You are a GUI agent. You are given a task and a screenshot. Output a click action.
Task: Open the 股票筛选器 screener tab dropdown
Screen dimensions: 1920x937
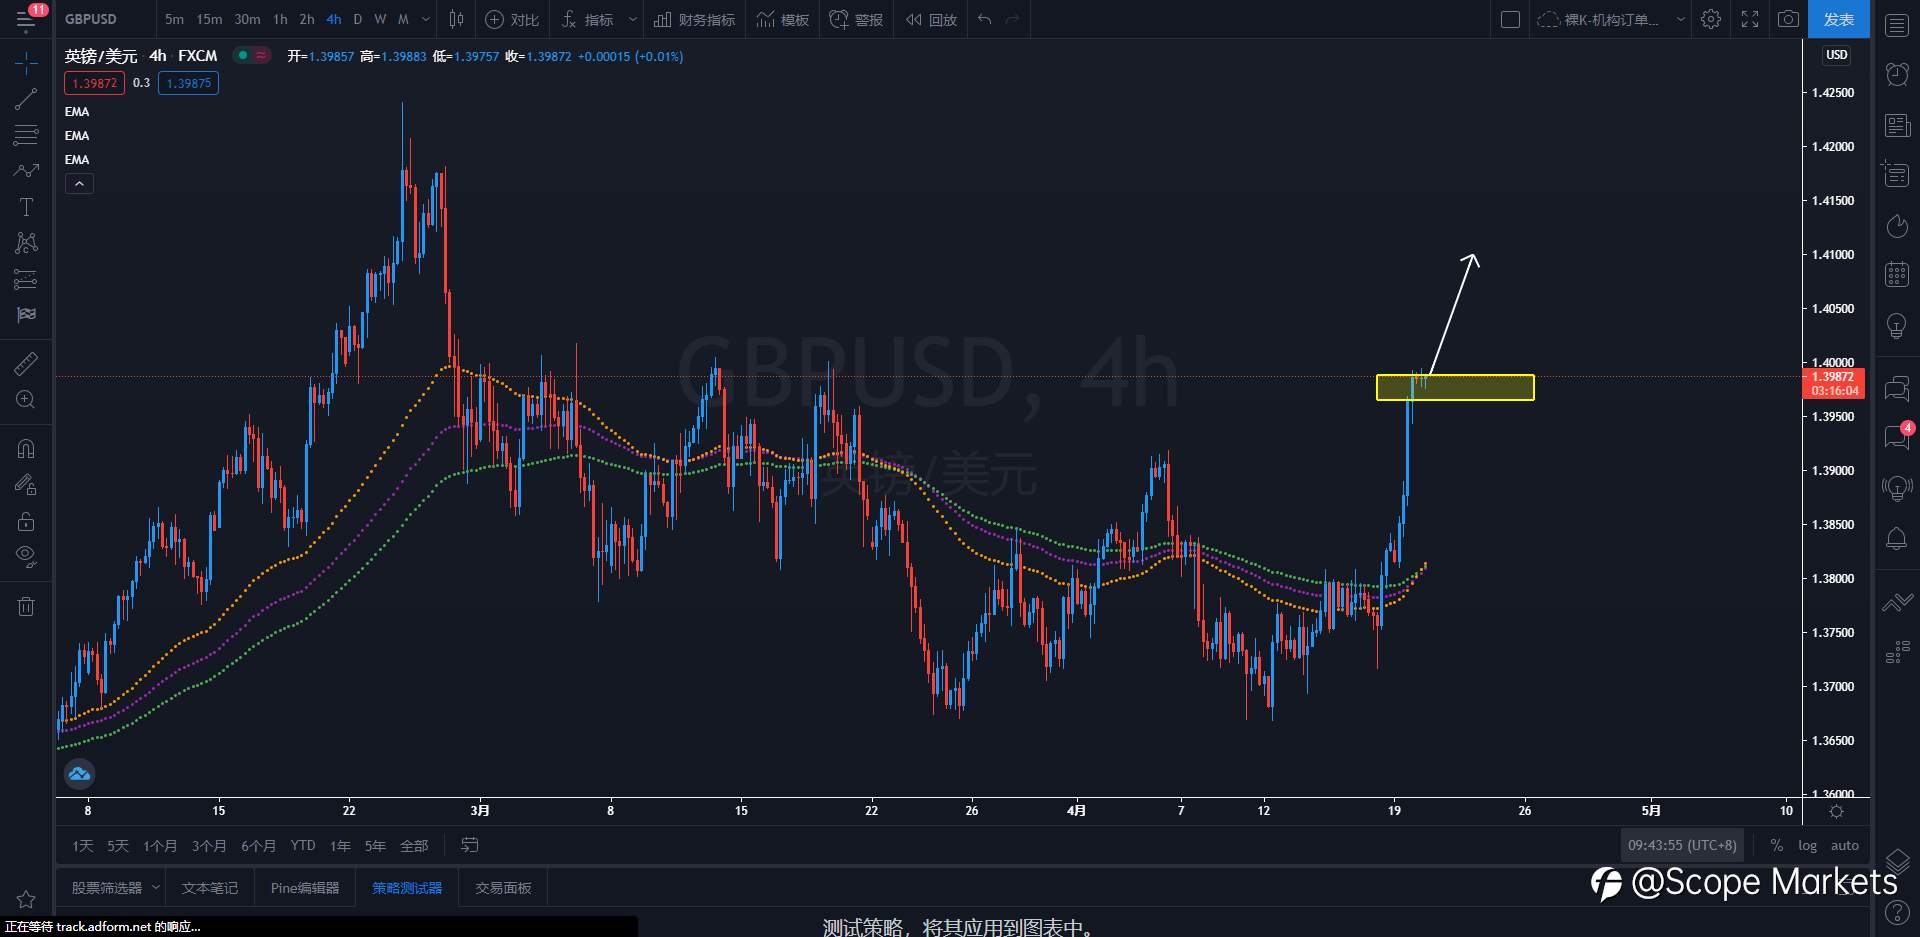[156, 888]
